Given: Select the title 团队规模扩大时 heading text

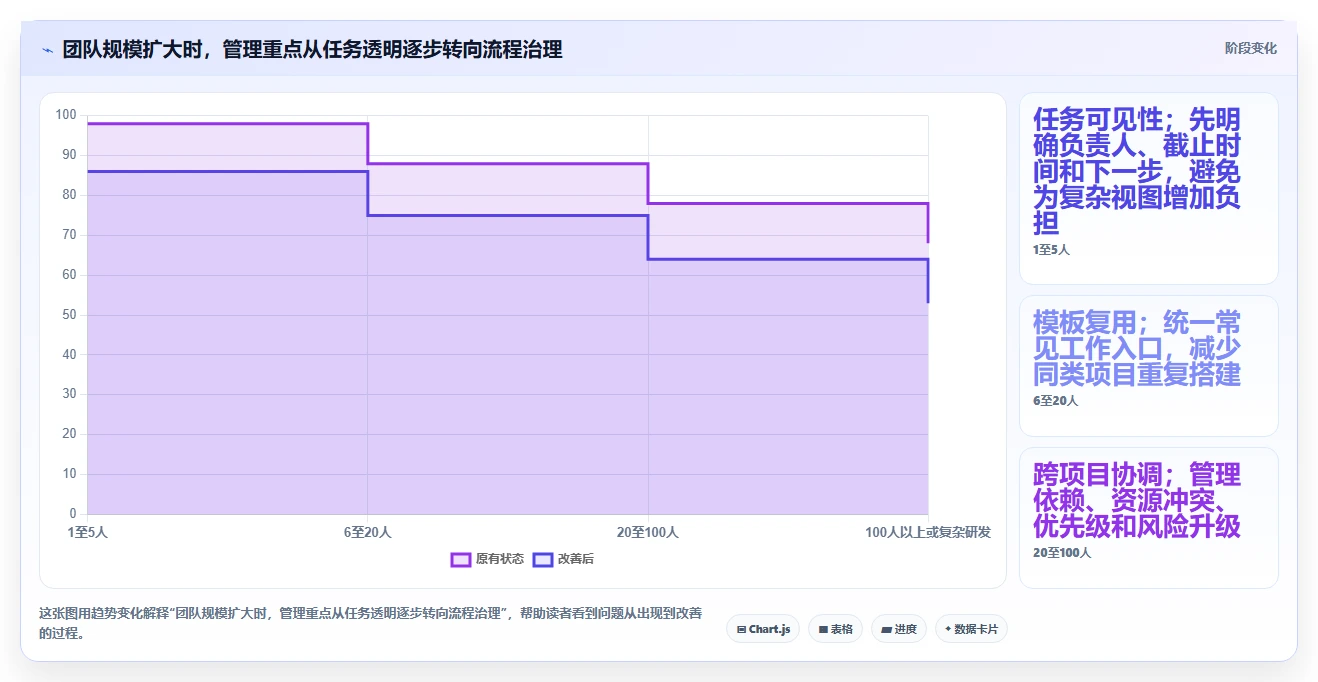Looking at the screenshot, I should pos(312,49).
